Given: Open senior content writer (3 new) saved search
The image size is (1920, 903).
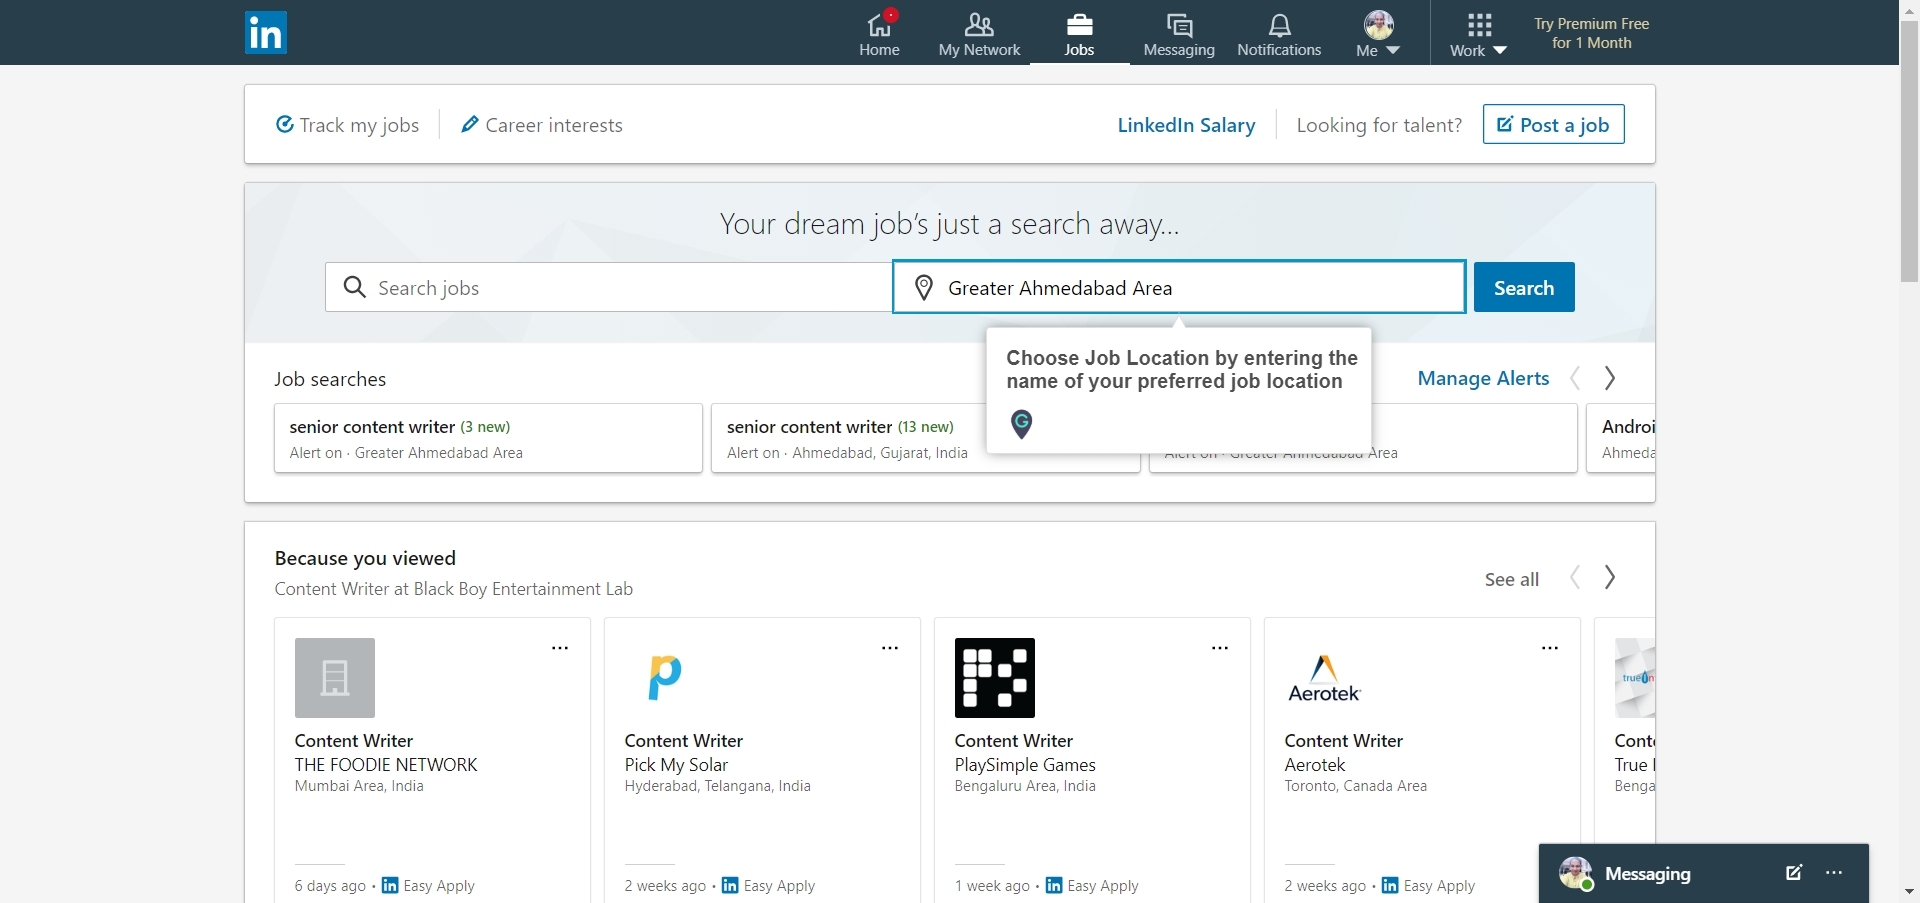Looking at the screenshot, I should [488, 438].
